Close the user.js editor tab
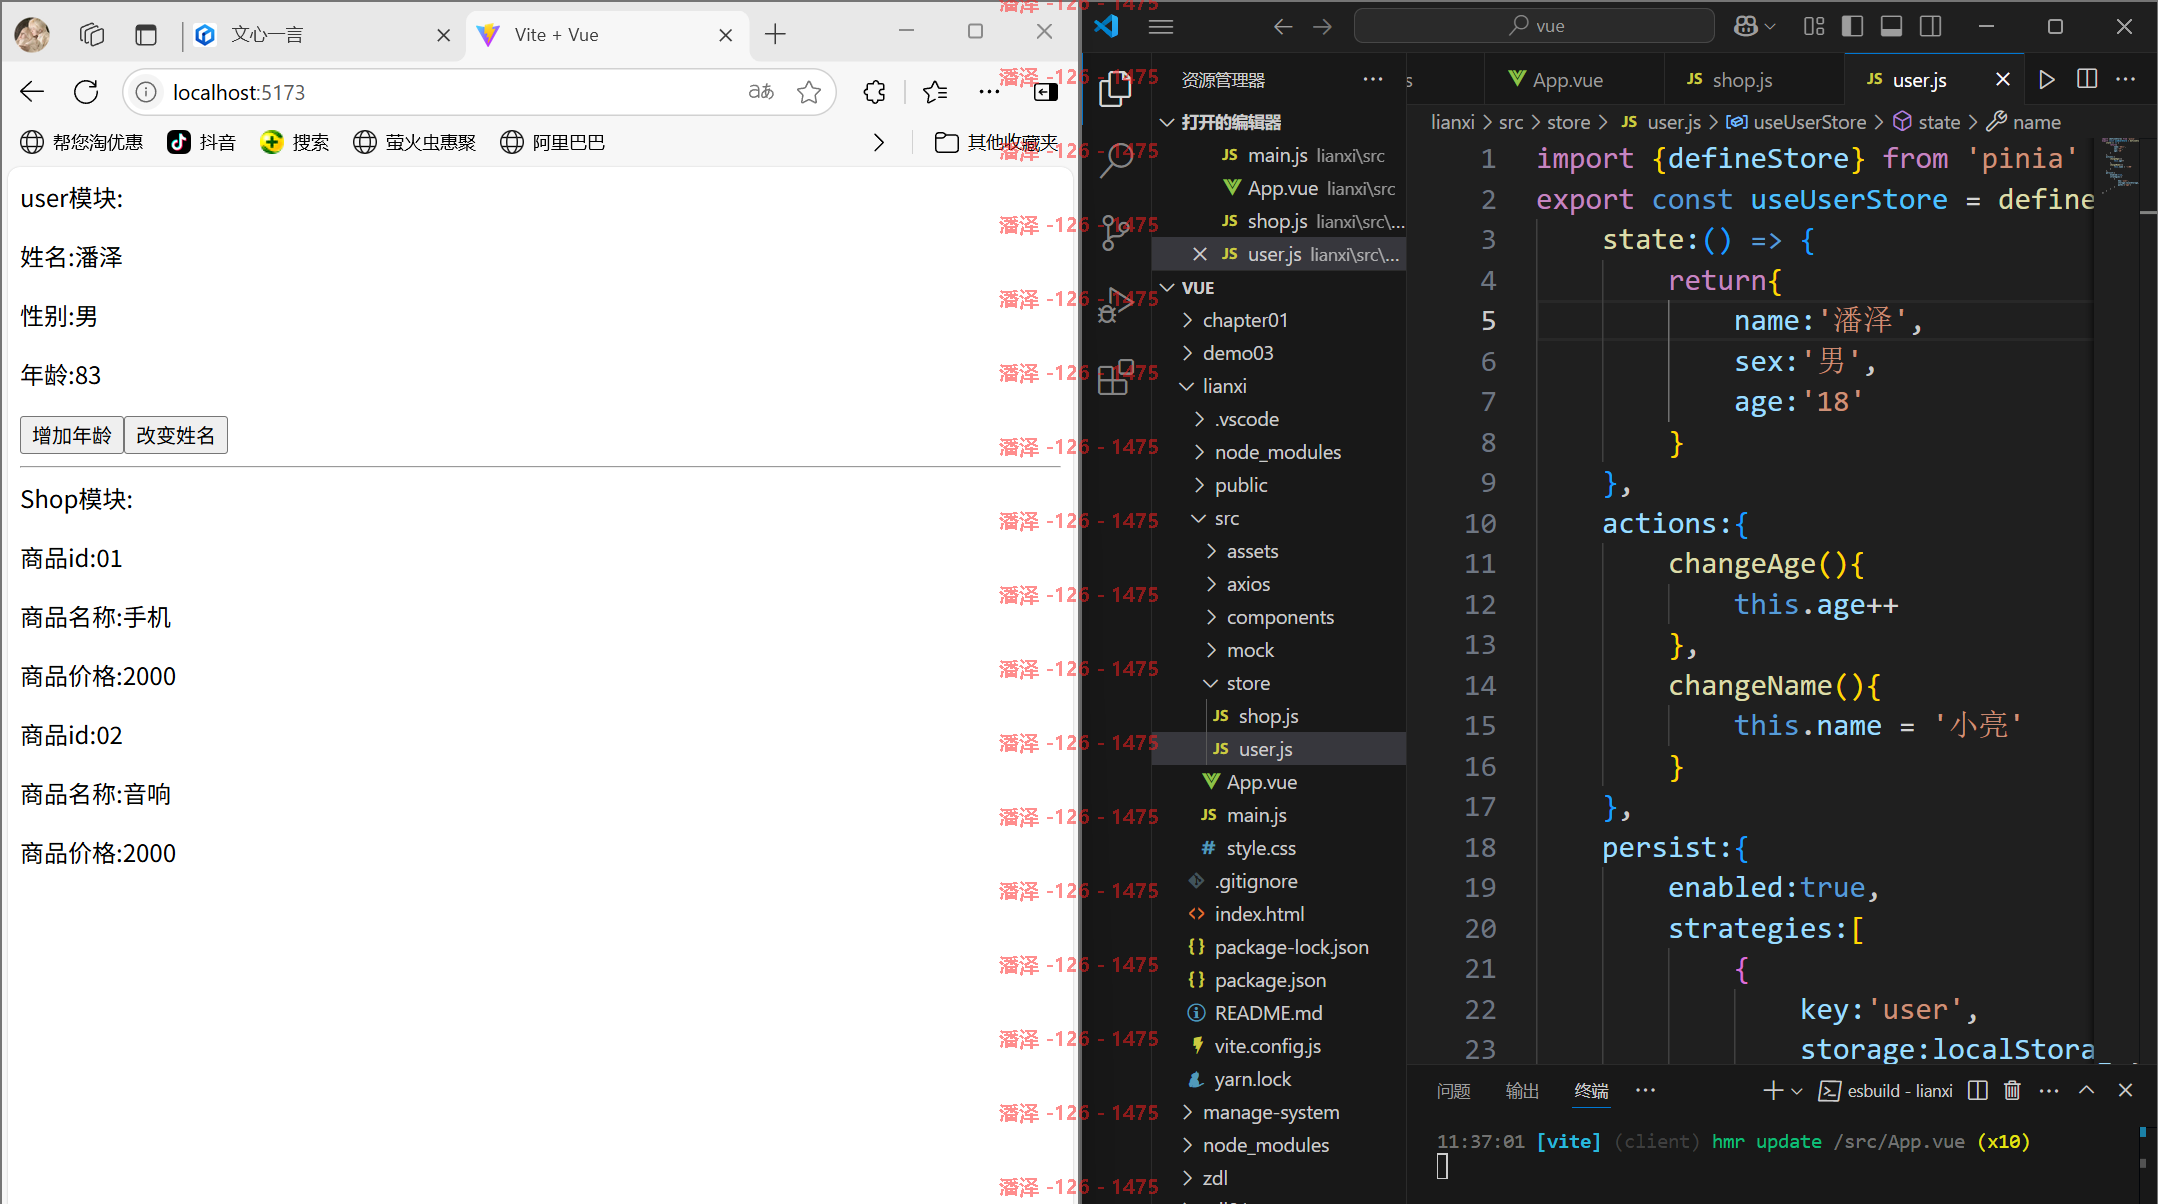This screenshot has height=1204, width=2158. click(2003, 79)
